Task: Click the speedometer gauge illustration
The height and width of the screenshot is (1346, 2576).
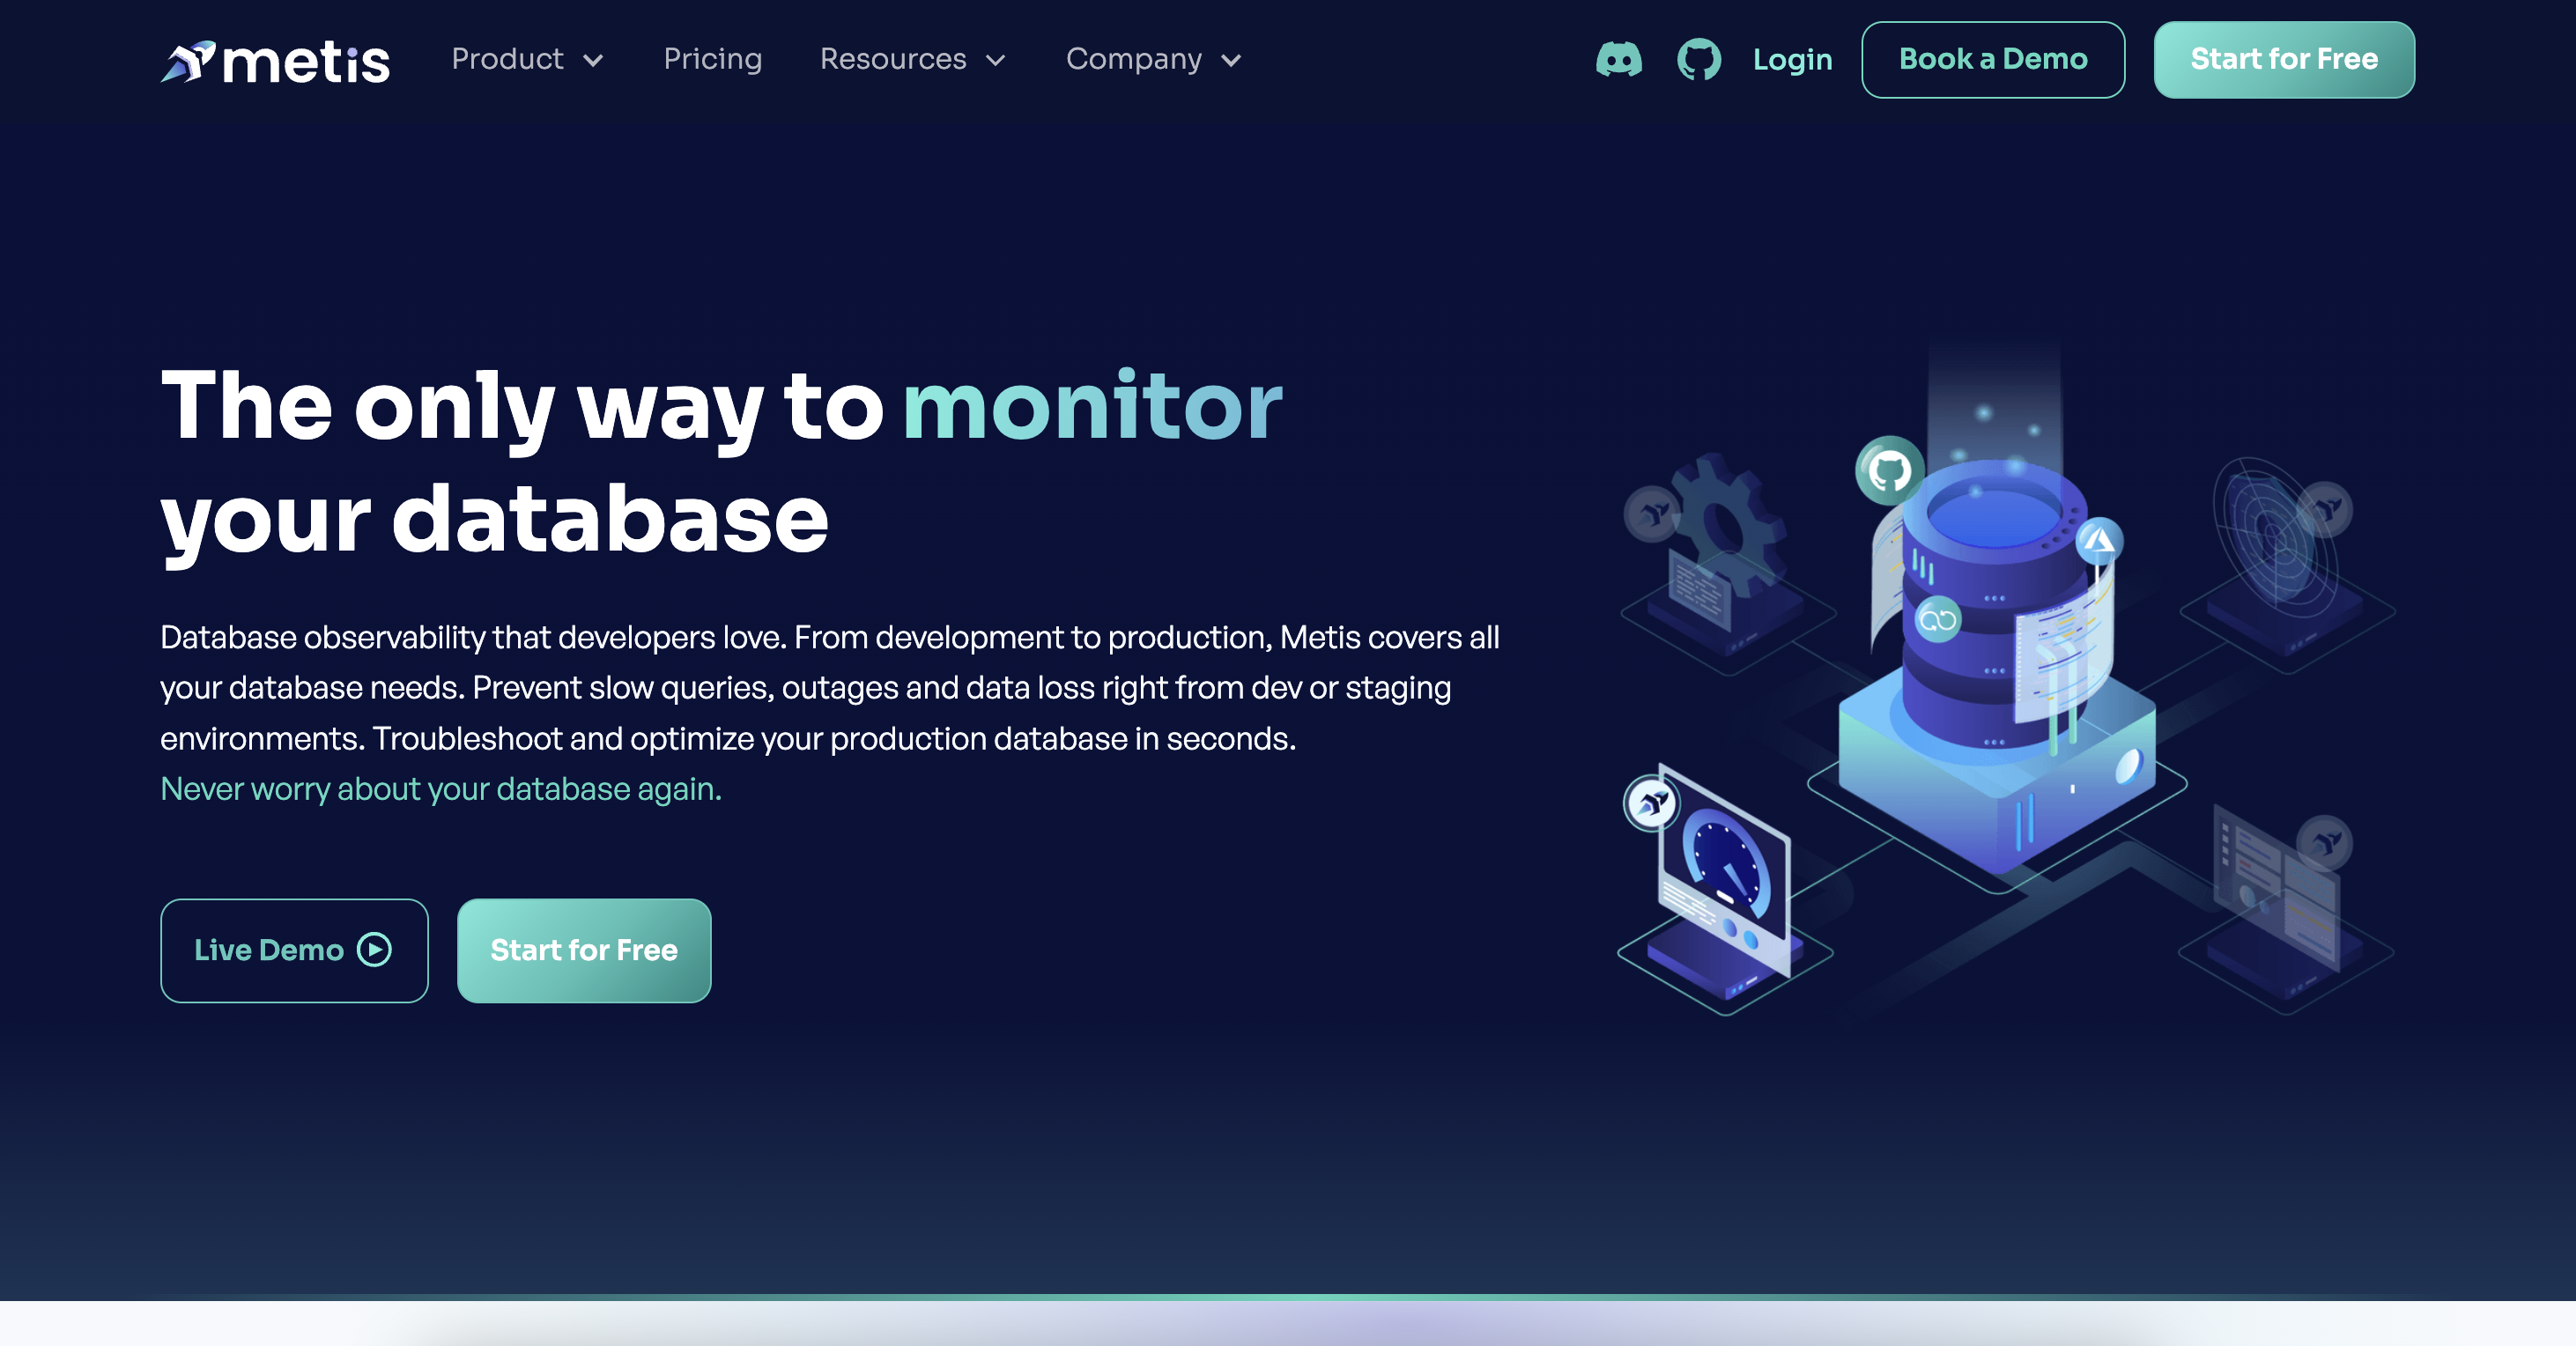Action: coord(1727,865)
